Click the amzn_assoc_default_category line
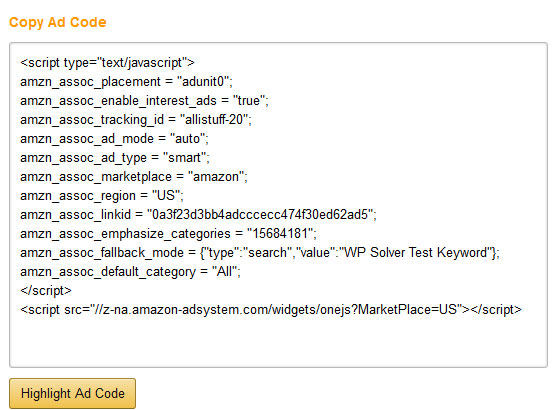This screenshot has width=560, height=410. click(130, 271)
